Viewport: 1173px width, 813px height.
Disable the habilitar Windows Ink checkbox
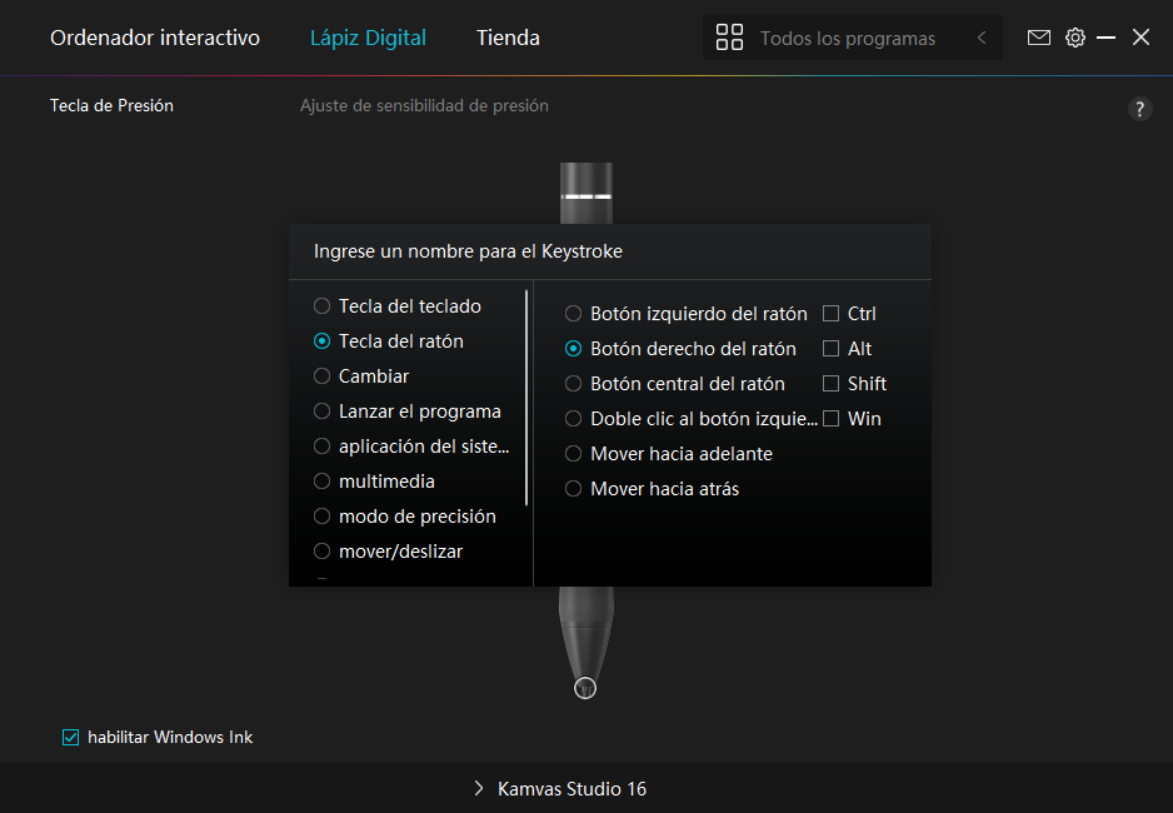[x=71, y=738]
